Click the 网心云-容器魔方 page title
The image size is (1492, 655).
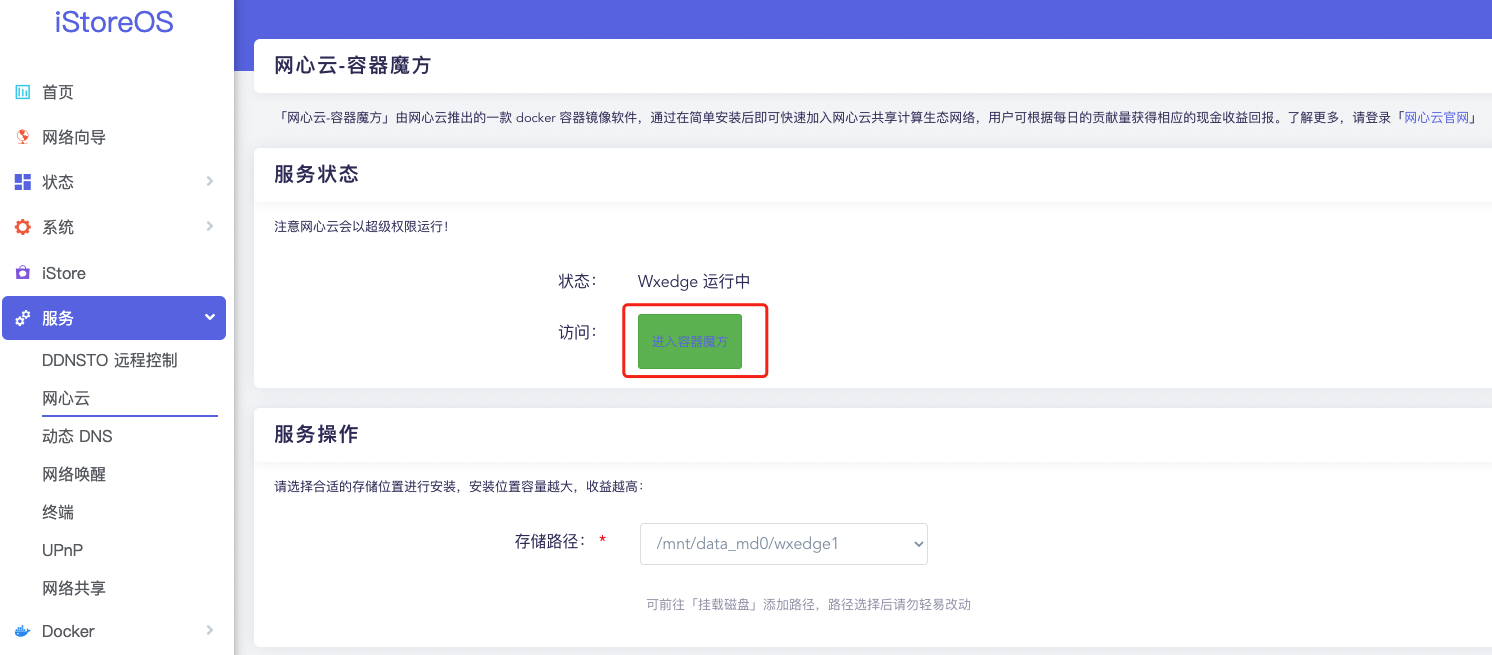pyautogui.click(x=353, y=66)
